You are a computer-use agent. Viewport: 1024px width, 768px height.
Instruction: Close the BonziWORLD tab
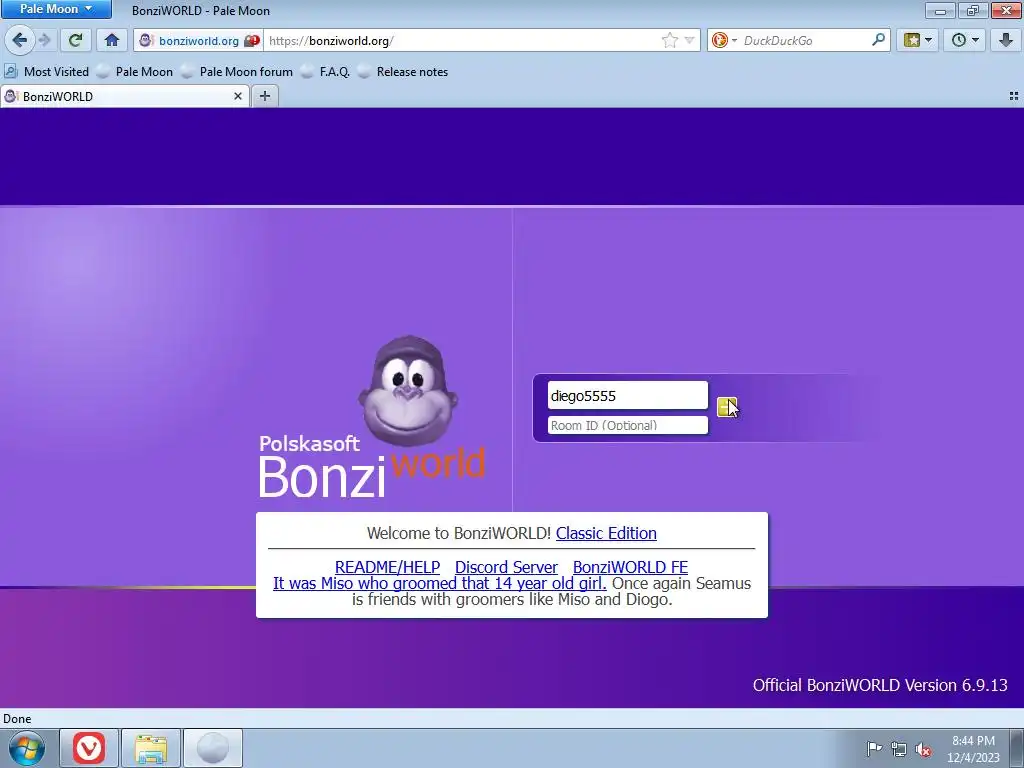pos(238,96)
